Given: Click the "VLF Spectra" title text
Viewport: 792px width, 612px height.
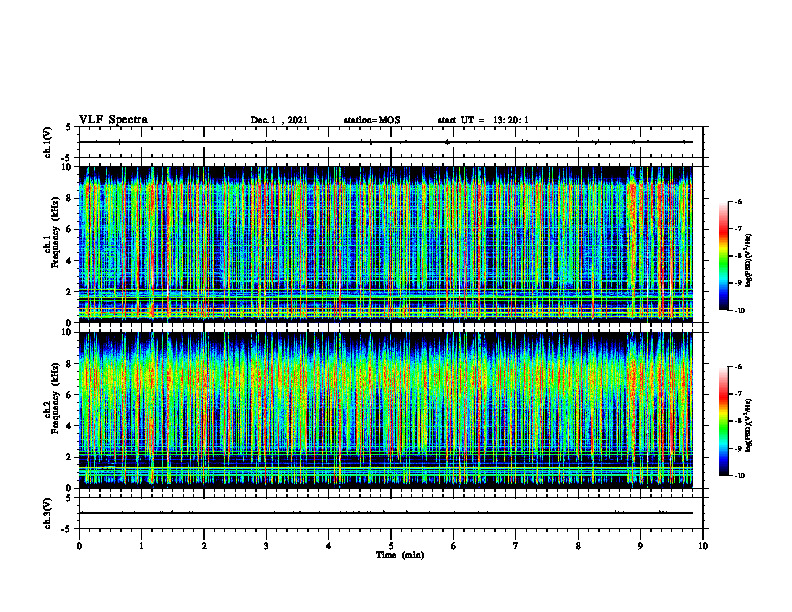Looking at the screenshot, I should 113,120.
